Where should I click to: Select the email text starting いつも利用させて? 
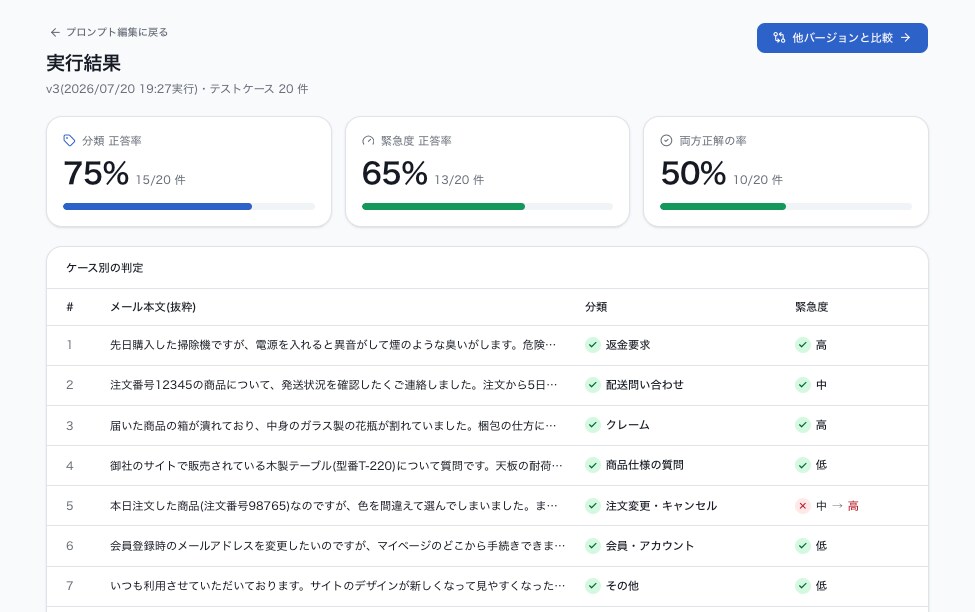[x=338, y=585]
